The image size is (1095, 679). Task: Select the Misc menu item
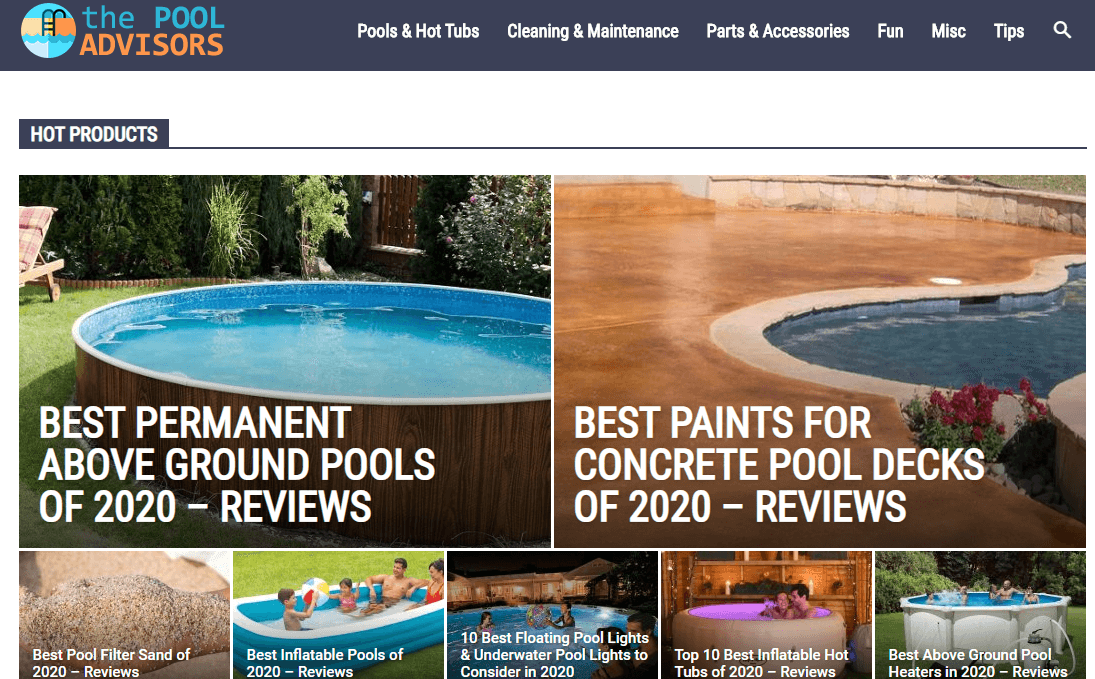[948, 31]
